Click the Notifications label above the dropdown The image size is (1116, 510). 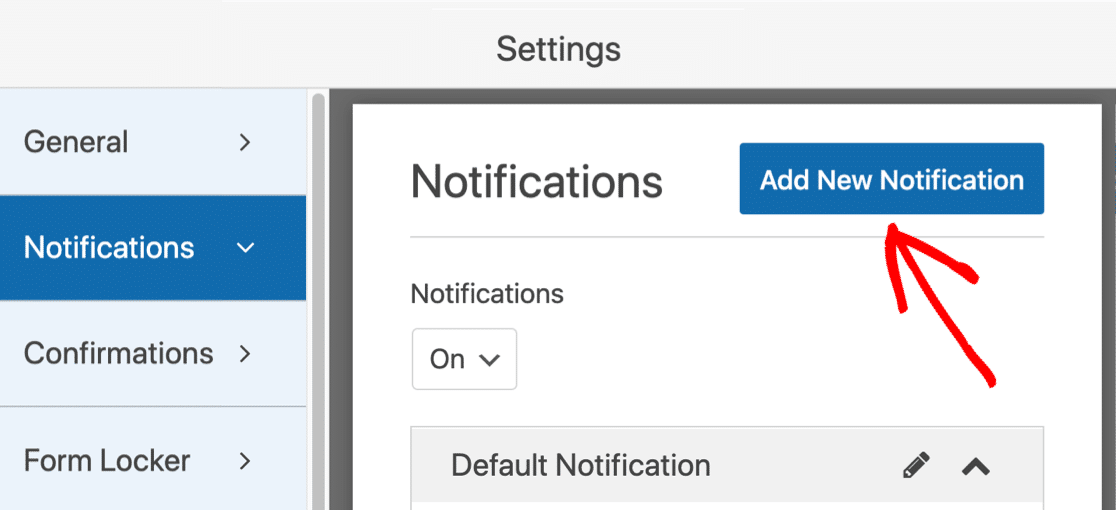pyautogui.click(x=488, y=293)
